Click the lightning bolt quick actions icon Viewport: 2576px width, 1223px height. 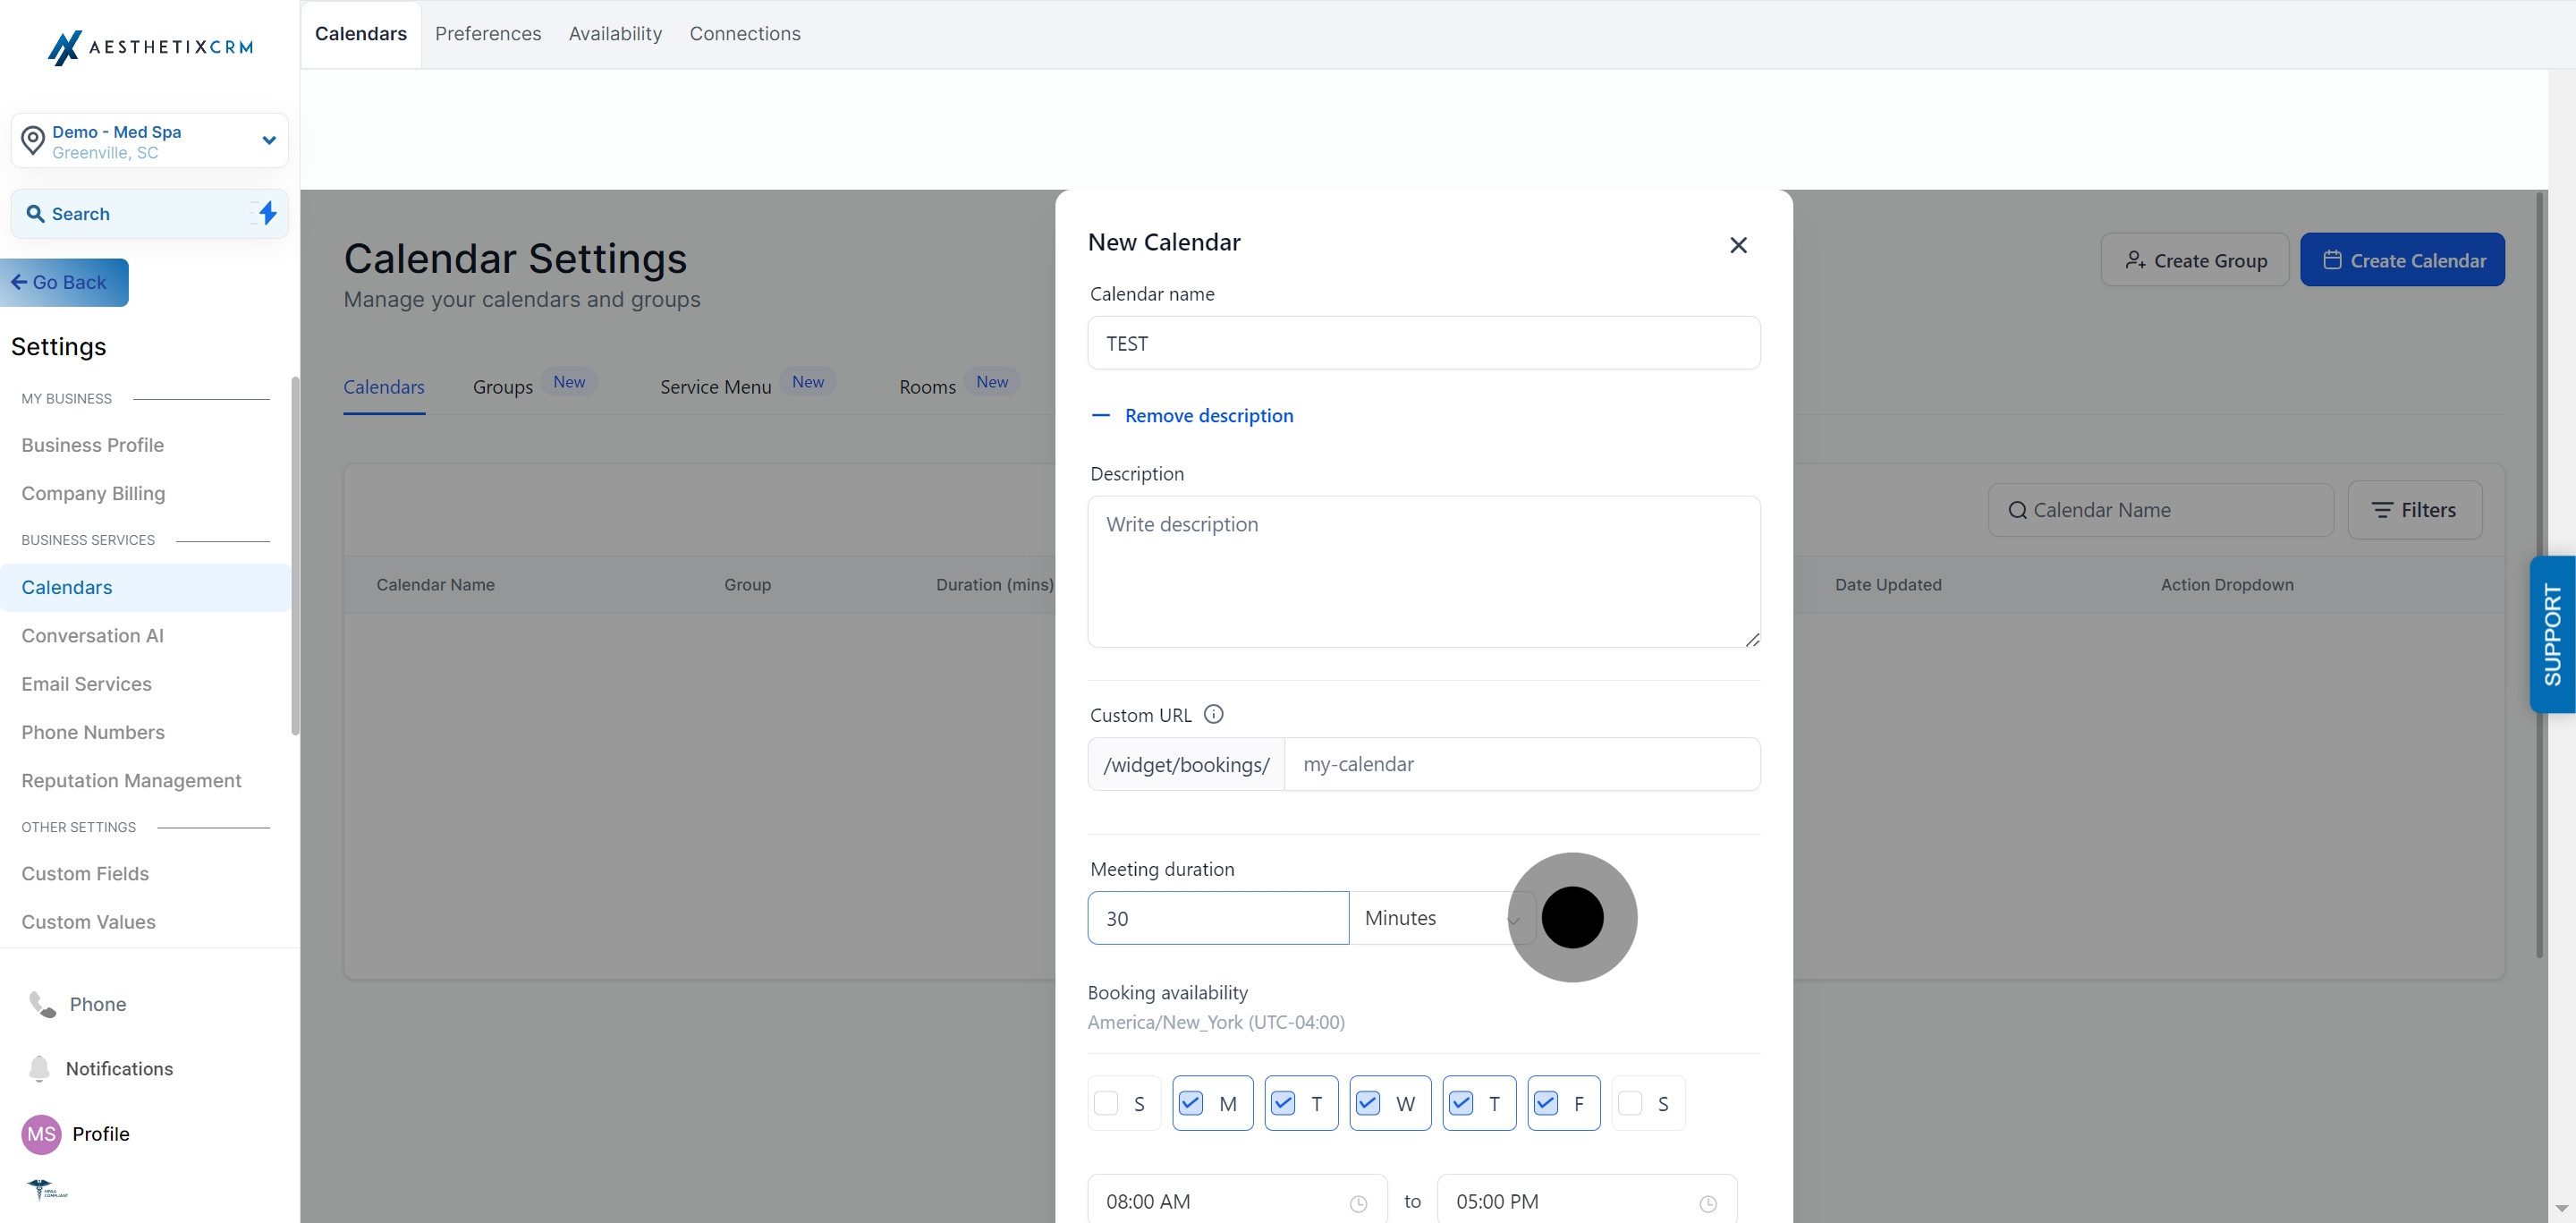267,213
